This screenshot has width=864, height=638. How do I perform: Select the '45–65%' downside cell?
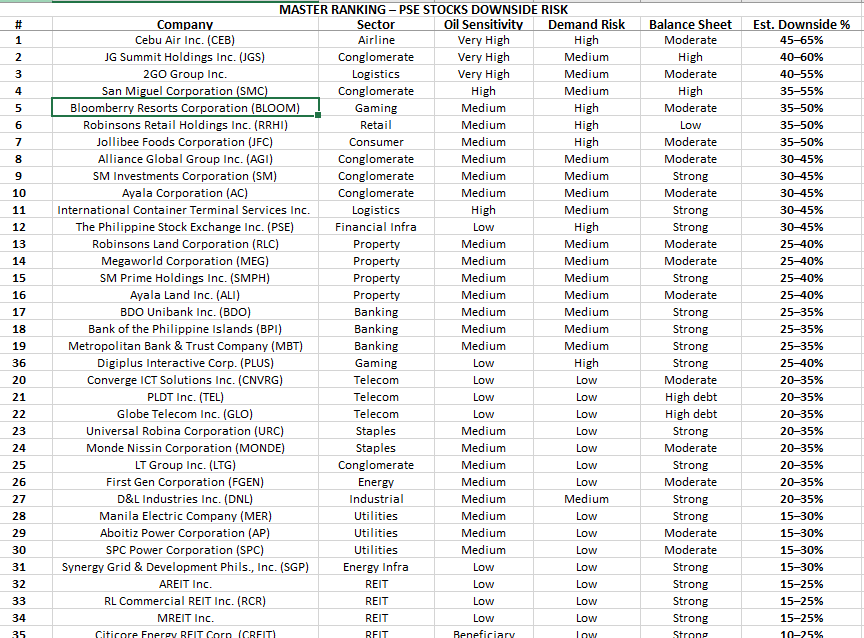coord(802,40)
